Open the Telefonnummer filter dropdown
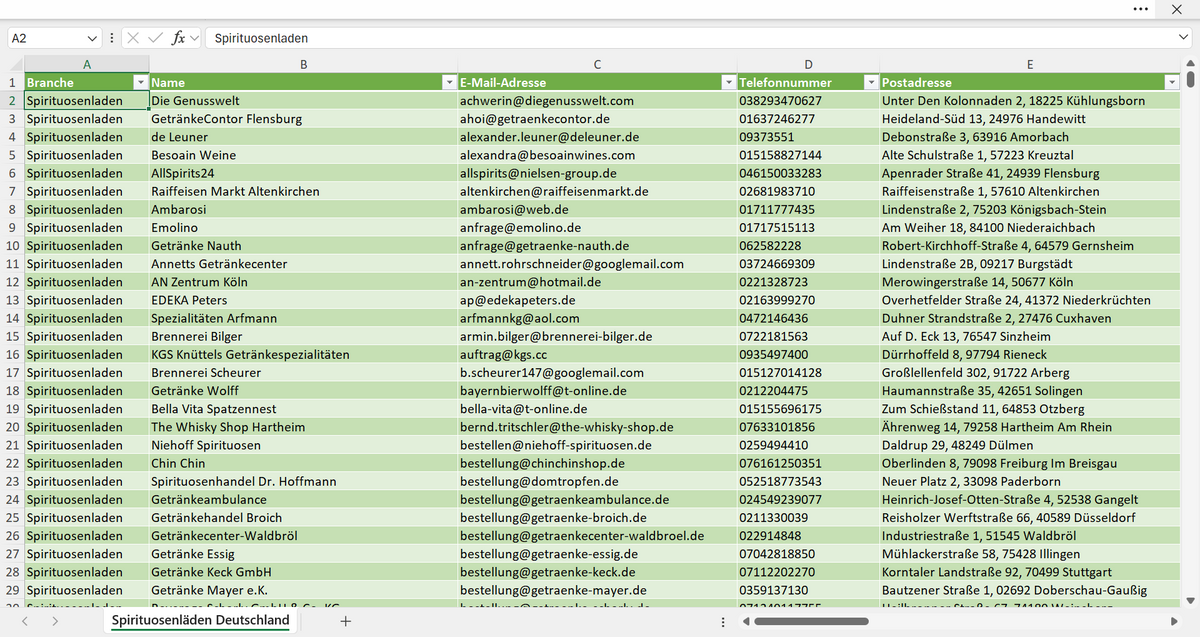Image resolution: width=1200 pixels, height=637 pixels. (x=871, y=82)
